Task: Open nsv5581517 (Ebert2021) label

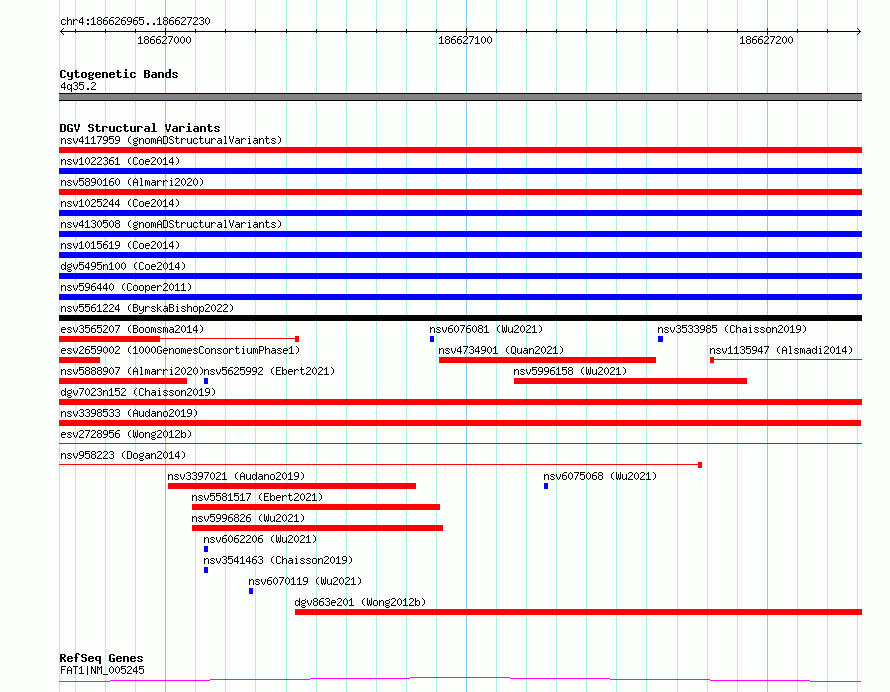Action: pyautogui.click(x=257, y=497)
